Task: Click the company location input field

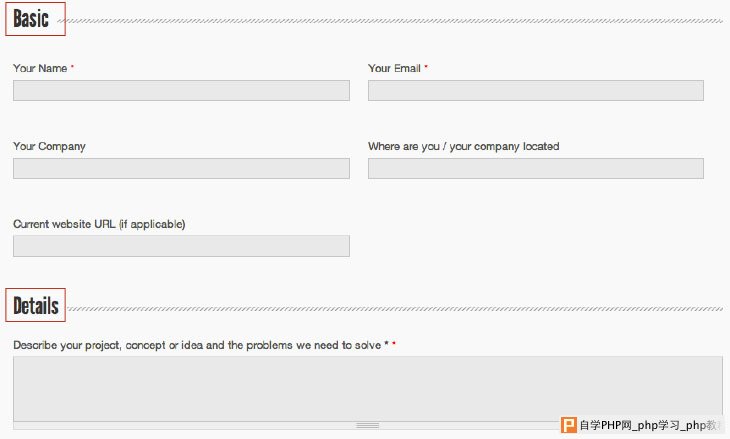Action: click(536, 168)
